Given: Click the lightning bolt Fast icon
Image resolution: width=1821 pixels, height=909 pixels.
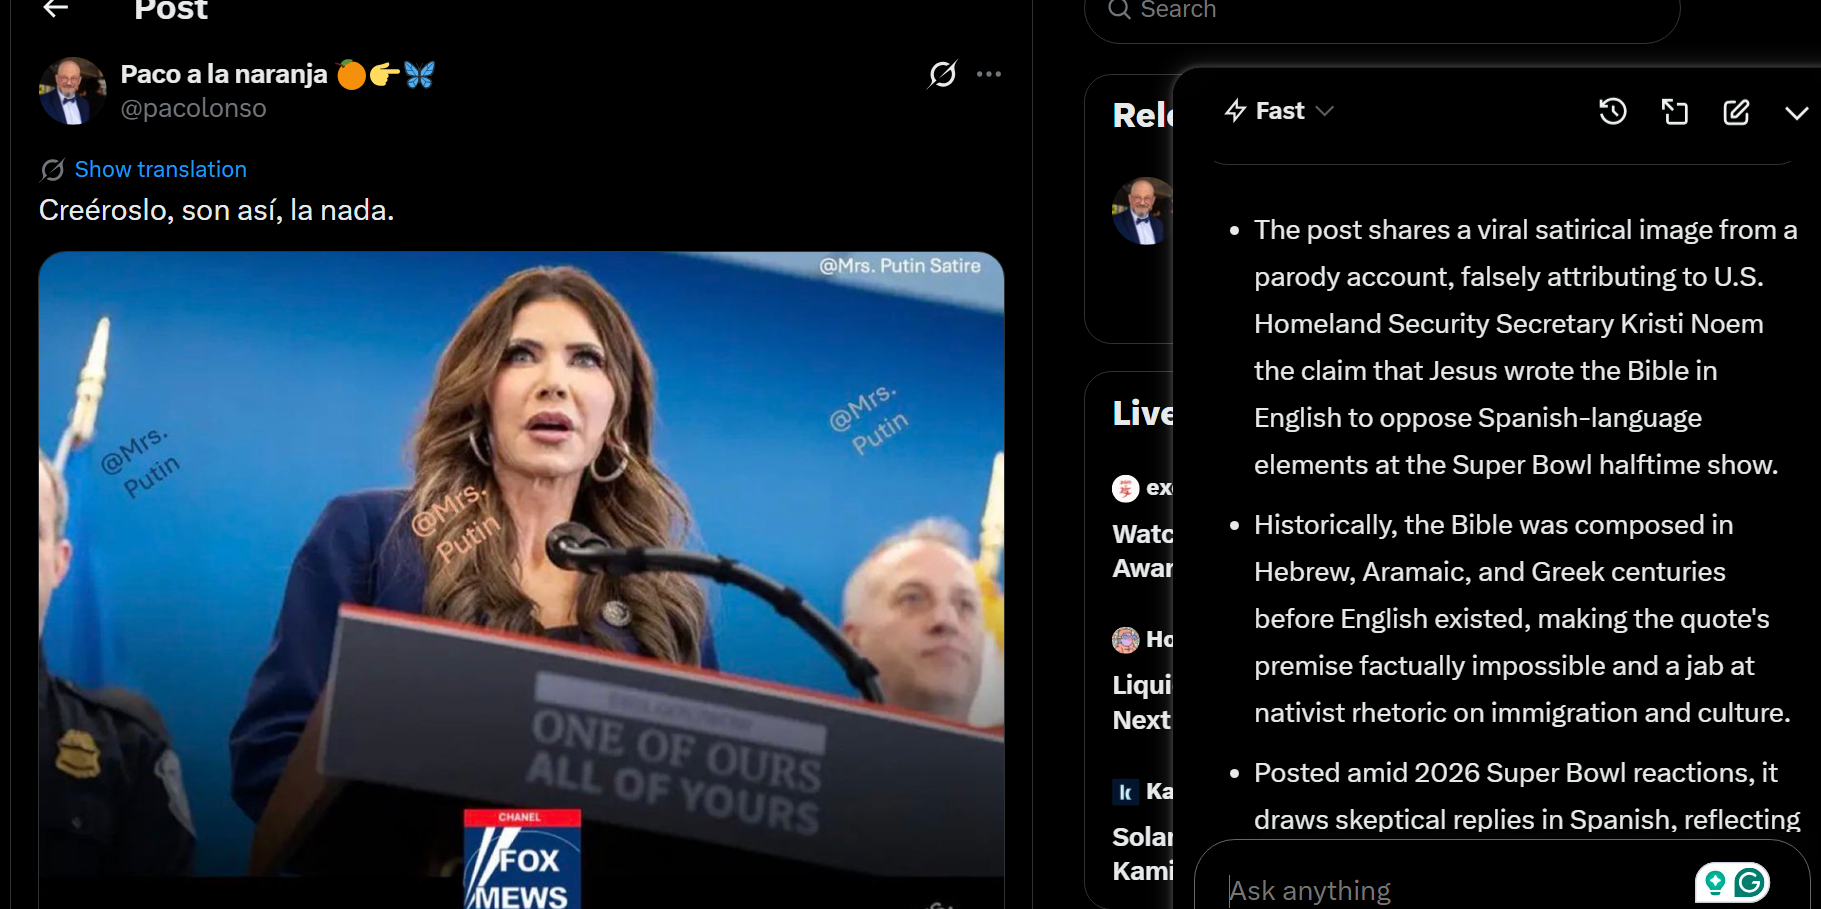Looking at the screenshot, I should pyautogui.click(x=1236, y=111).
